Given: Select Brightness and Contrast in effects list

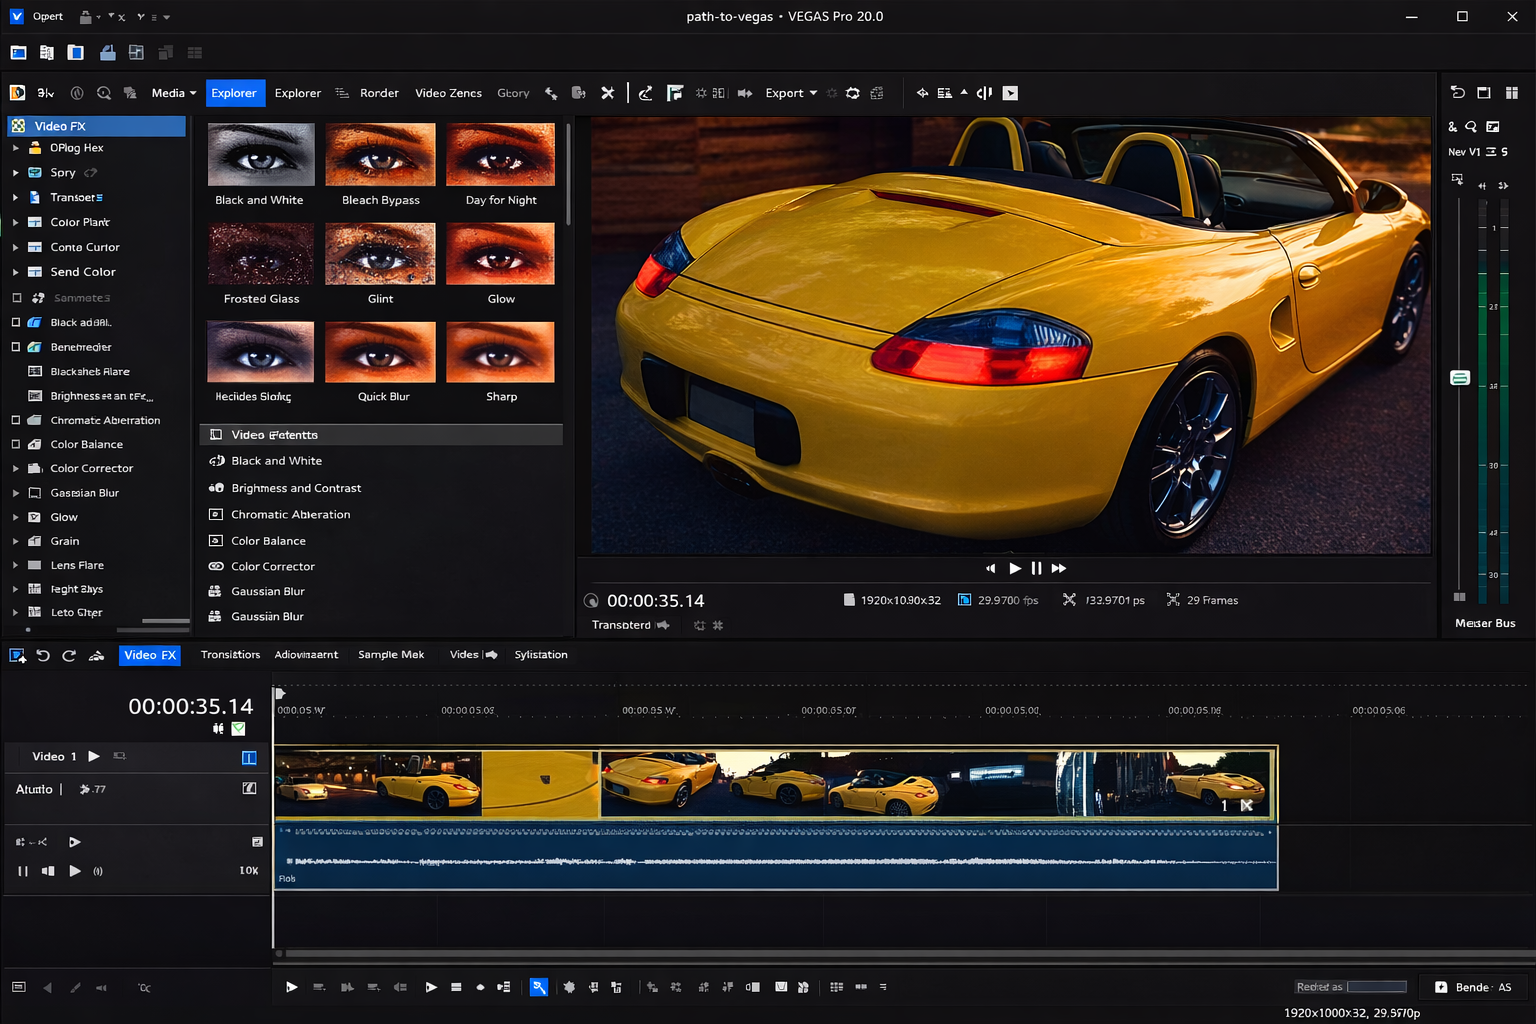Looking at the screenshot, I should pyautogui.click(x=296, y=488).
